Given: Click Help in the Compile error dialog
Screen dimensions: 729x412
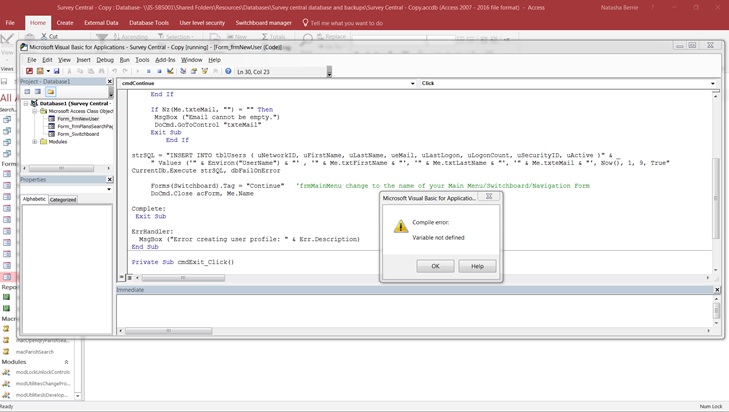Looking at the screenshot, I should pyautogui.click(x=477, y=266).
